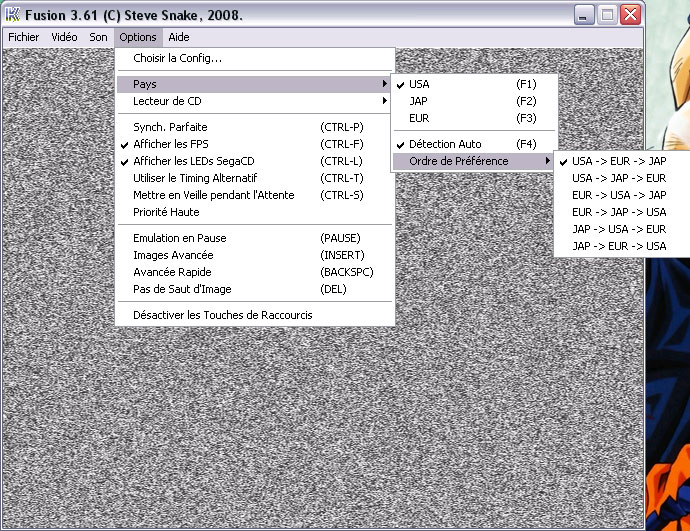Image resolution: width=690 pixels, height=531 pixels.
Task: Choose EUR -> JAP -> USA order
Action: click(622, 212)
